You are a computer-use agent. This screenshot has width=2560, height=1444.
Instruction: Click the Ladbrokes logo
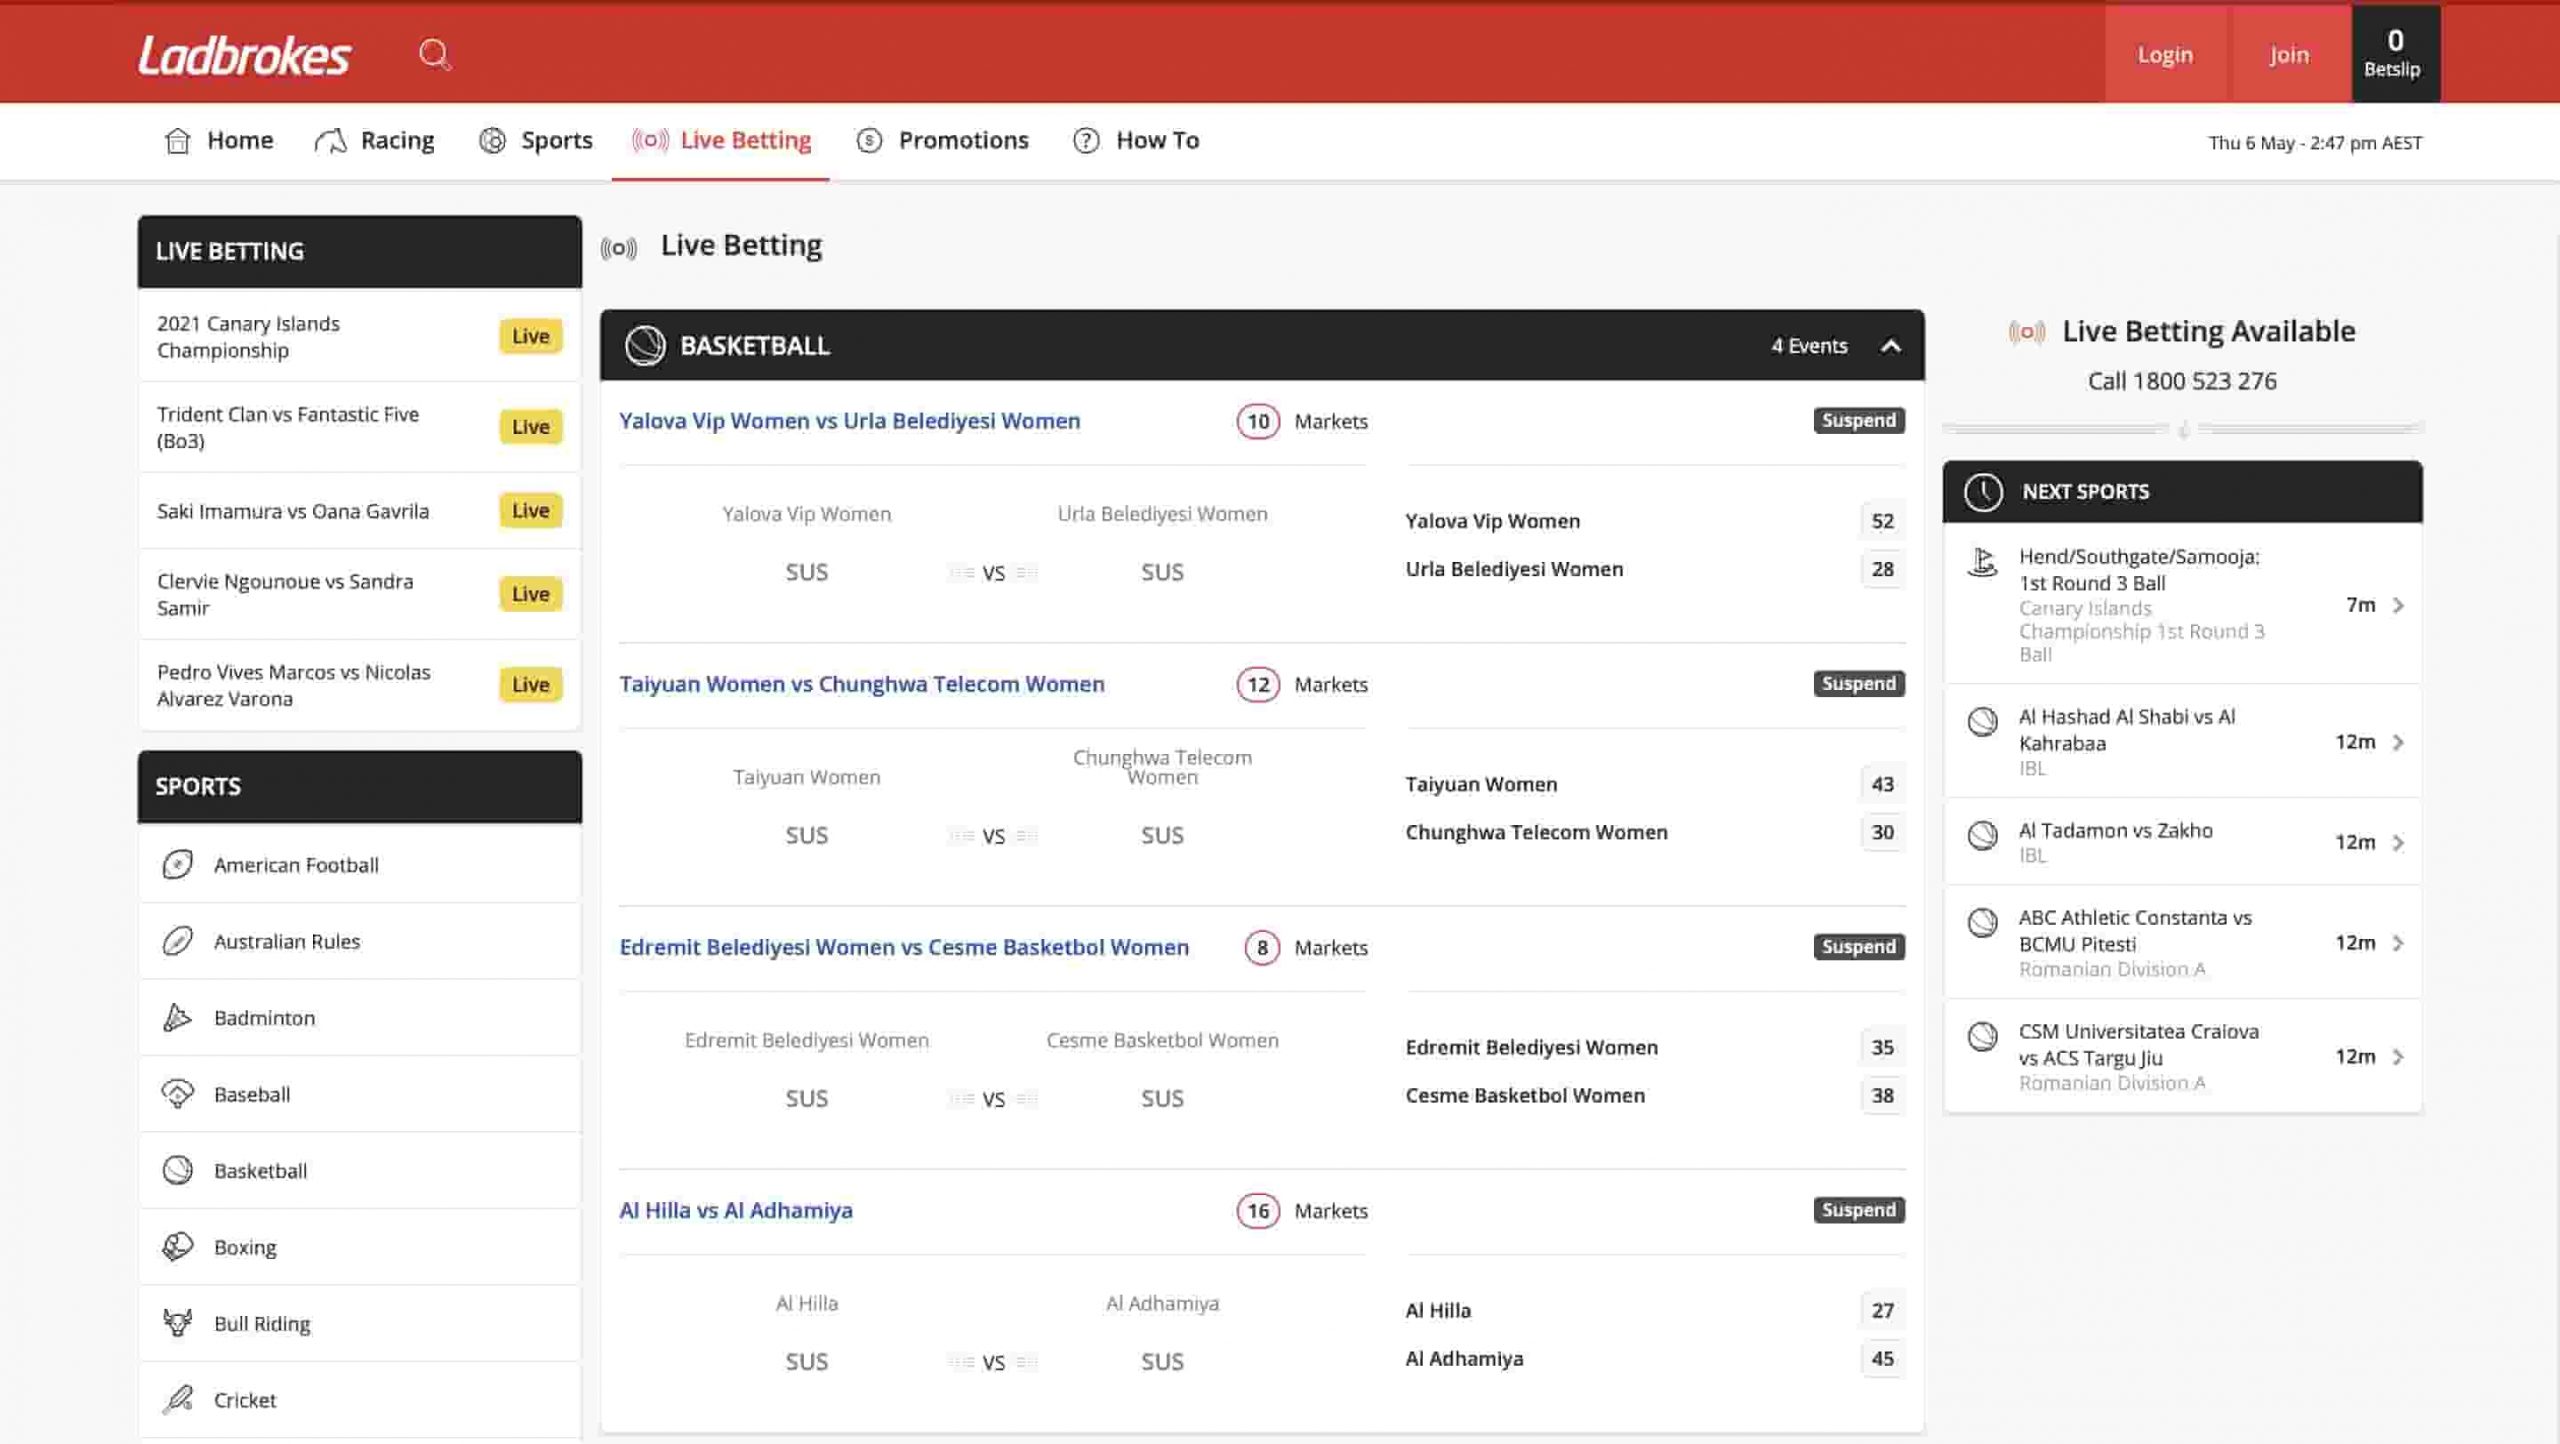pyautogui.click(x=244, y=56)
